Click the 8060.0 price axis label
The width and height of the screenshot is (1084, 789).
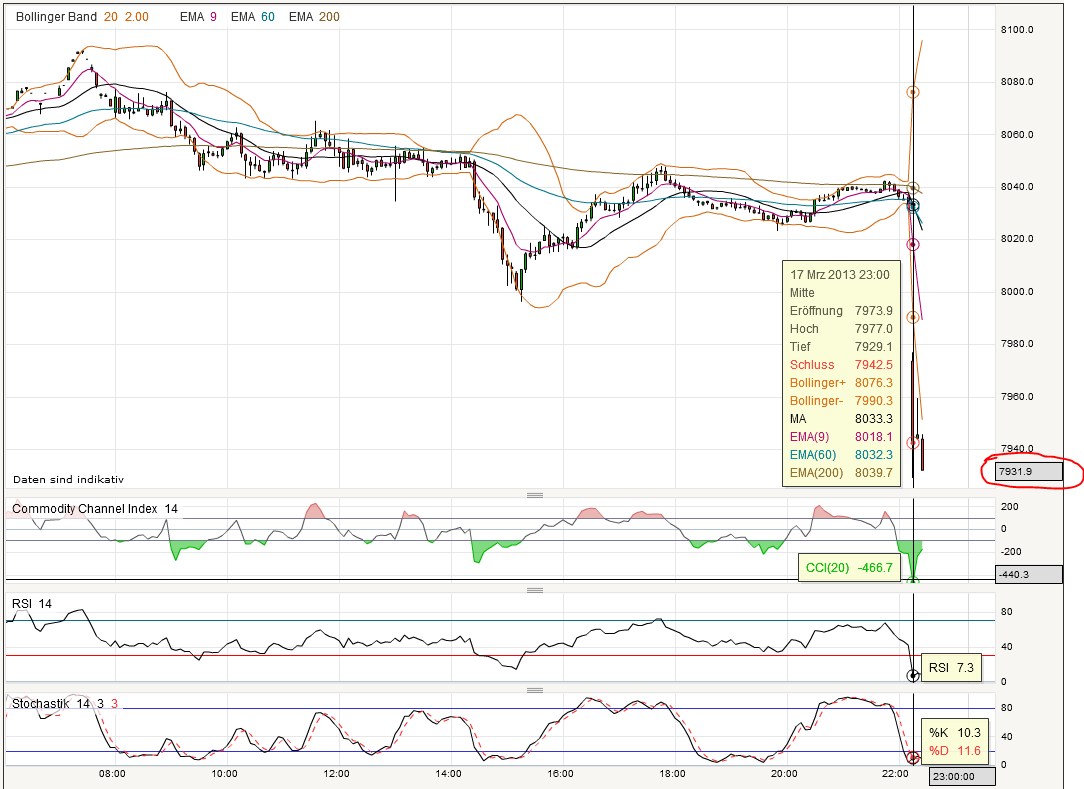point(1017,134)
